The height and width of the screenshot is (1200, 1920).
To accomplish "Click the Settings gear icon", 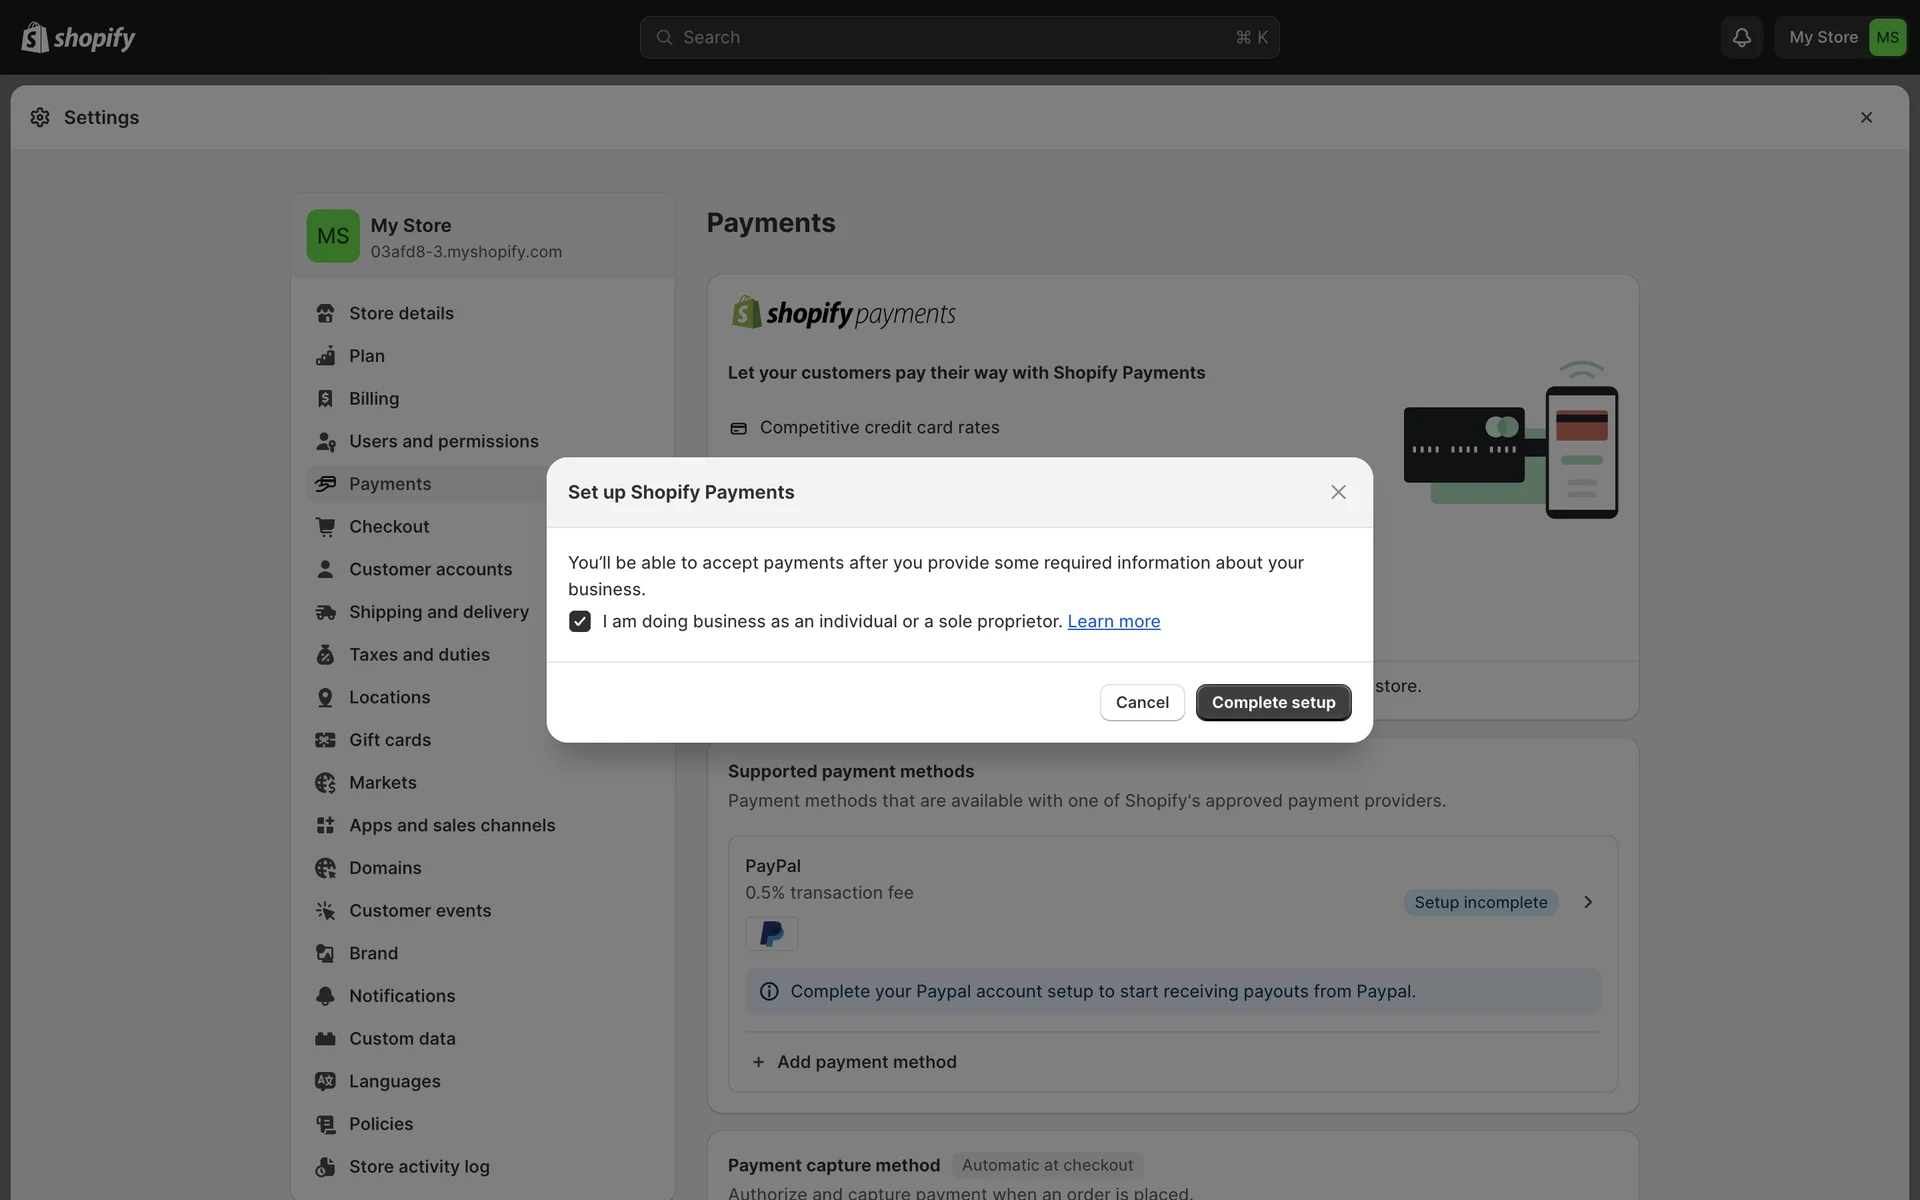I will (x=40, y=117).
